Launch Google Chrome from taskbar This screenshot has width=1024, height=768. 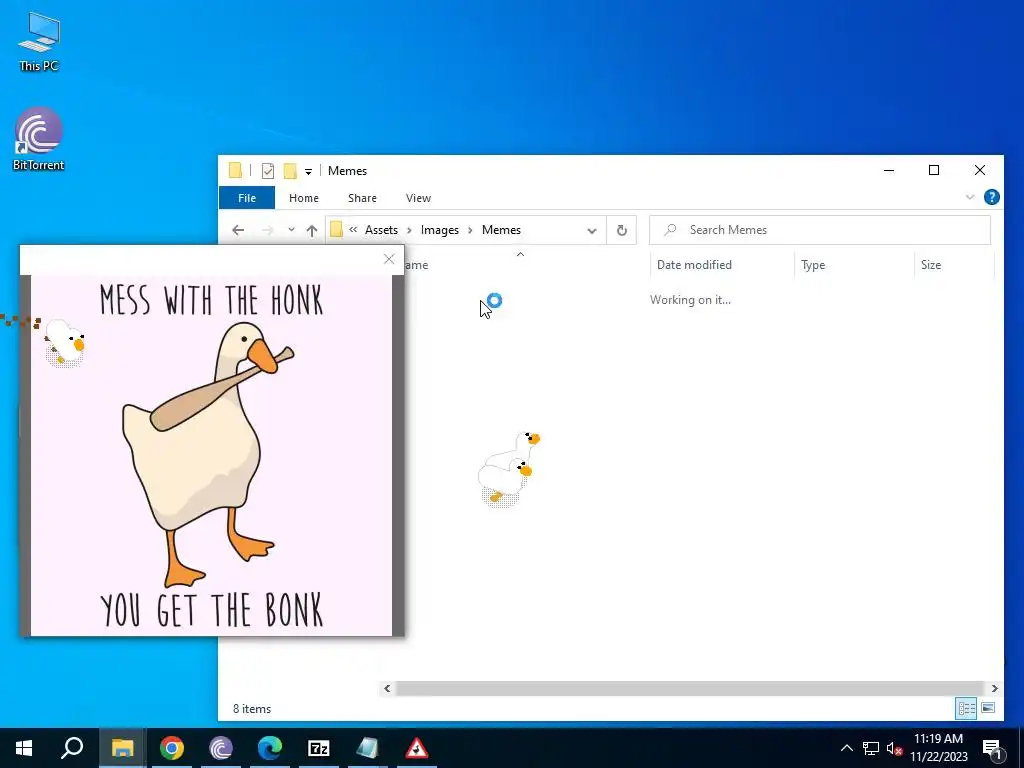[x=172, y=748]
